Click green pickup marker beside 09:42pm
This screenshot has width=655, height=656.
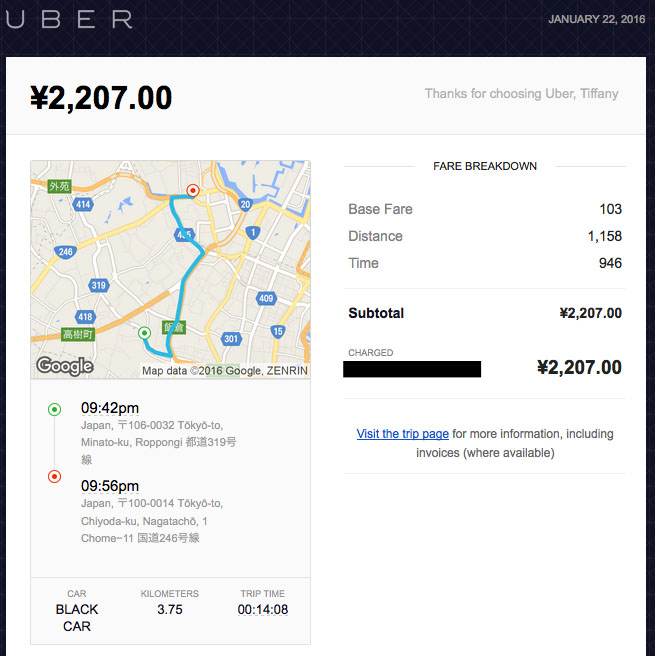[54, 409]
